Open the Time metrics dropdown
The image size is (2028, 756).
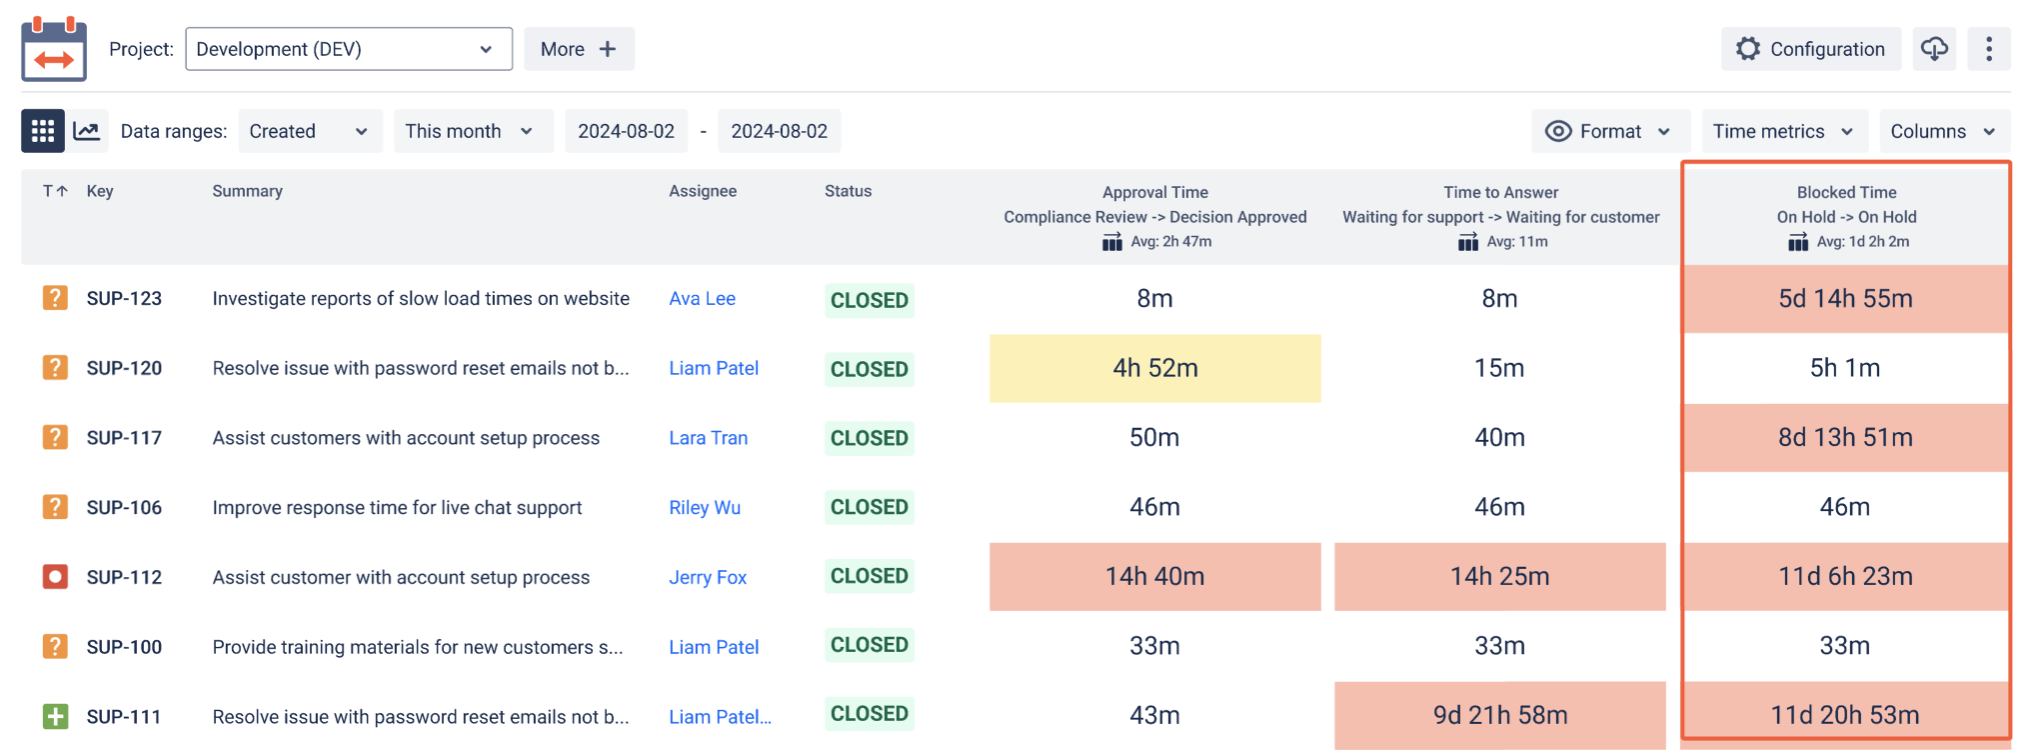(1785, 131)
